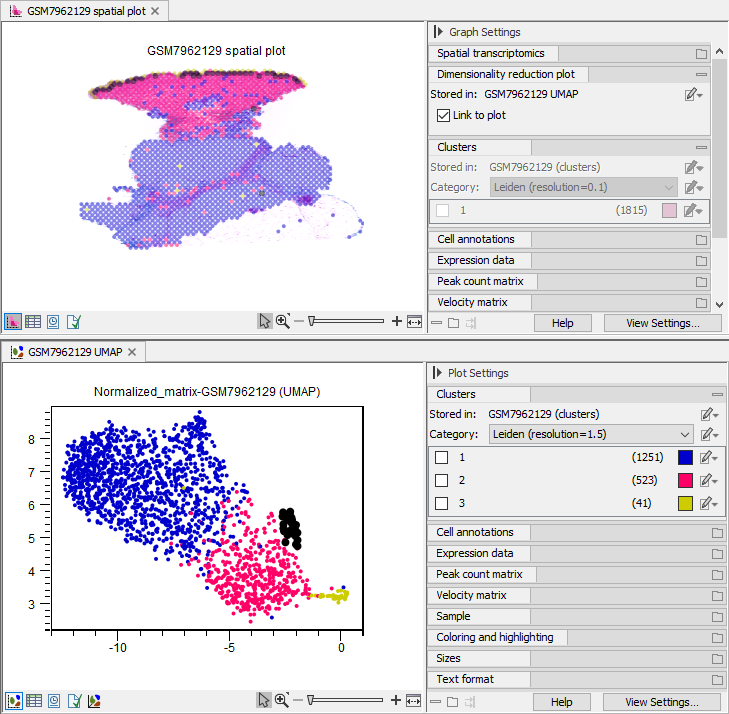Open Leiden (resolution=1.5) category dropdown
729x714 pixels.
coord(591,434)
